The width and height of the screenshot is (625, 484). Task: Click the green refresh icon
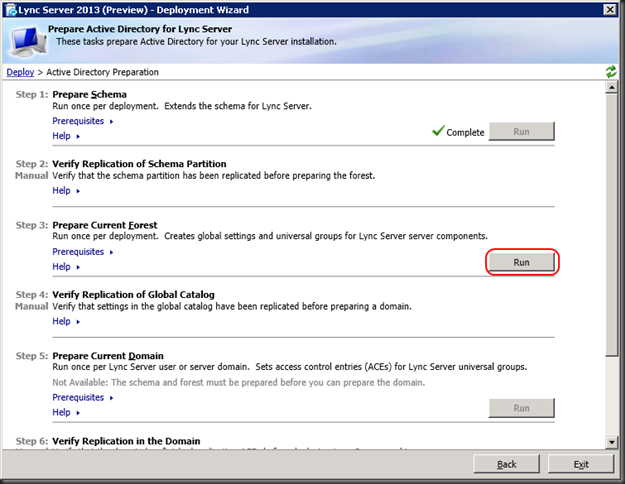point(611,72)
